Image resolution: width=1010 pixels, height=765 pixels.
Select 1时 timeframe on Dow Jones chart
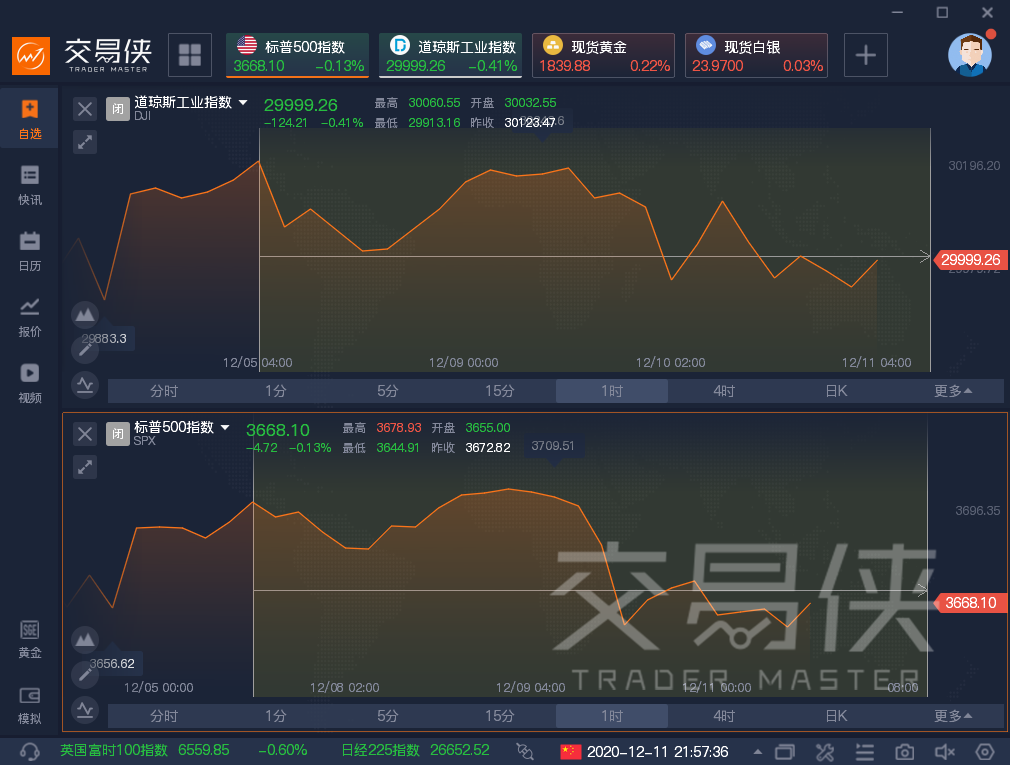[612, 391]
